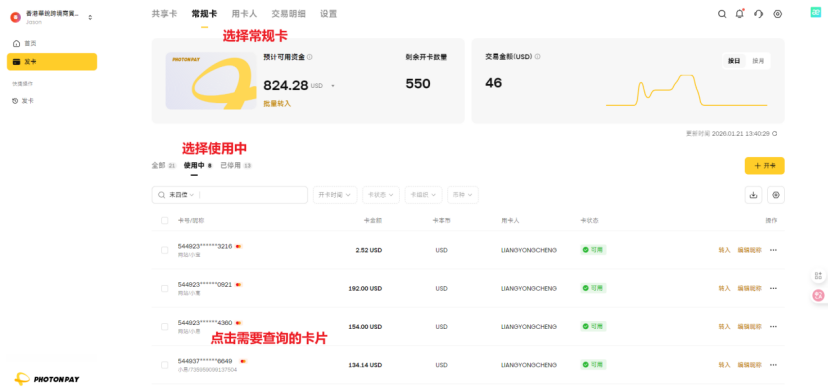Image resolution: width=828 pixels, height=392 pixels.
Task: Open the USD currency dropdown arrow
Action: (333, 86)
